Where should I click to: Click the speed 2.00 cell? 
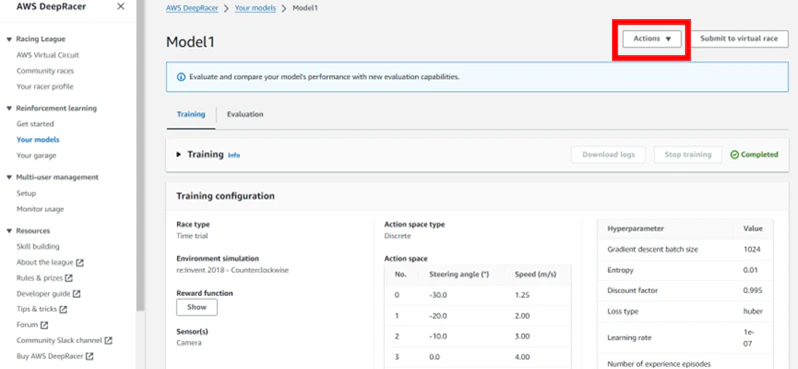coord(522,316)
